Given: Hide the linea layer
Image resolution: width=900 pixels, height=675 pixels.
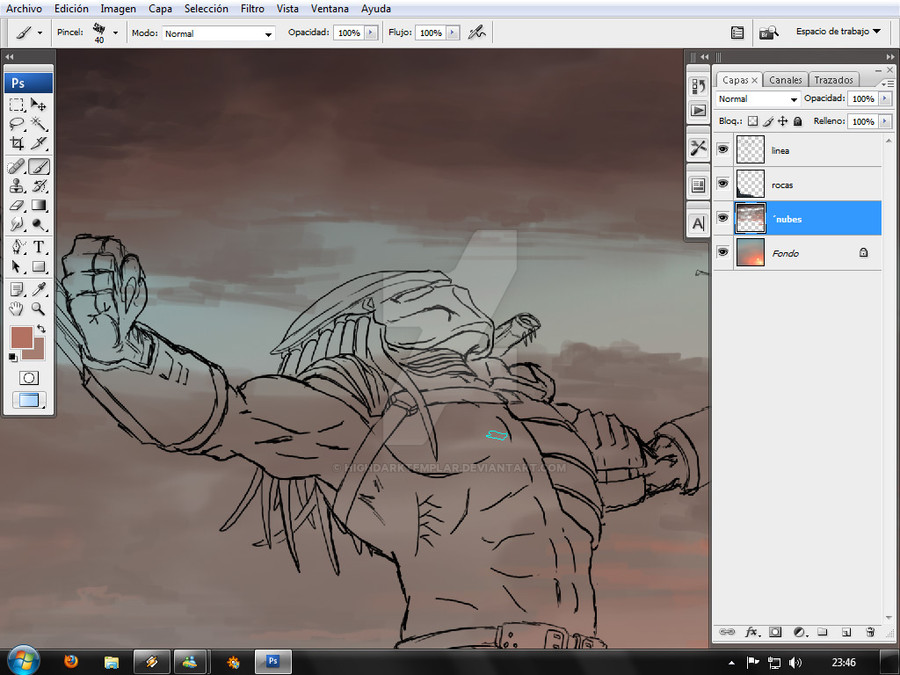Looking at the screenshot, I should [x=723, y=150].
